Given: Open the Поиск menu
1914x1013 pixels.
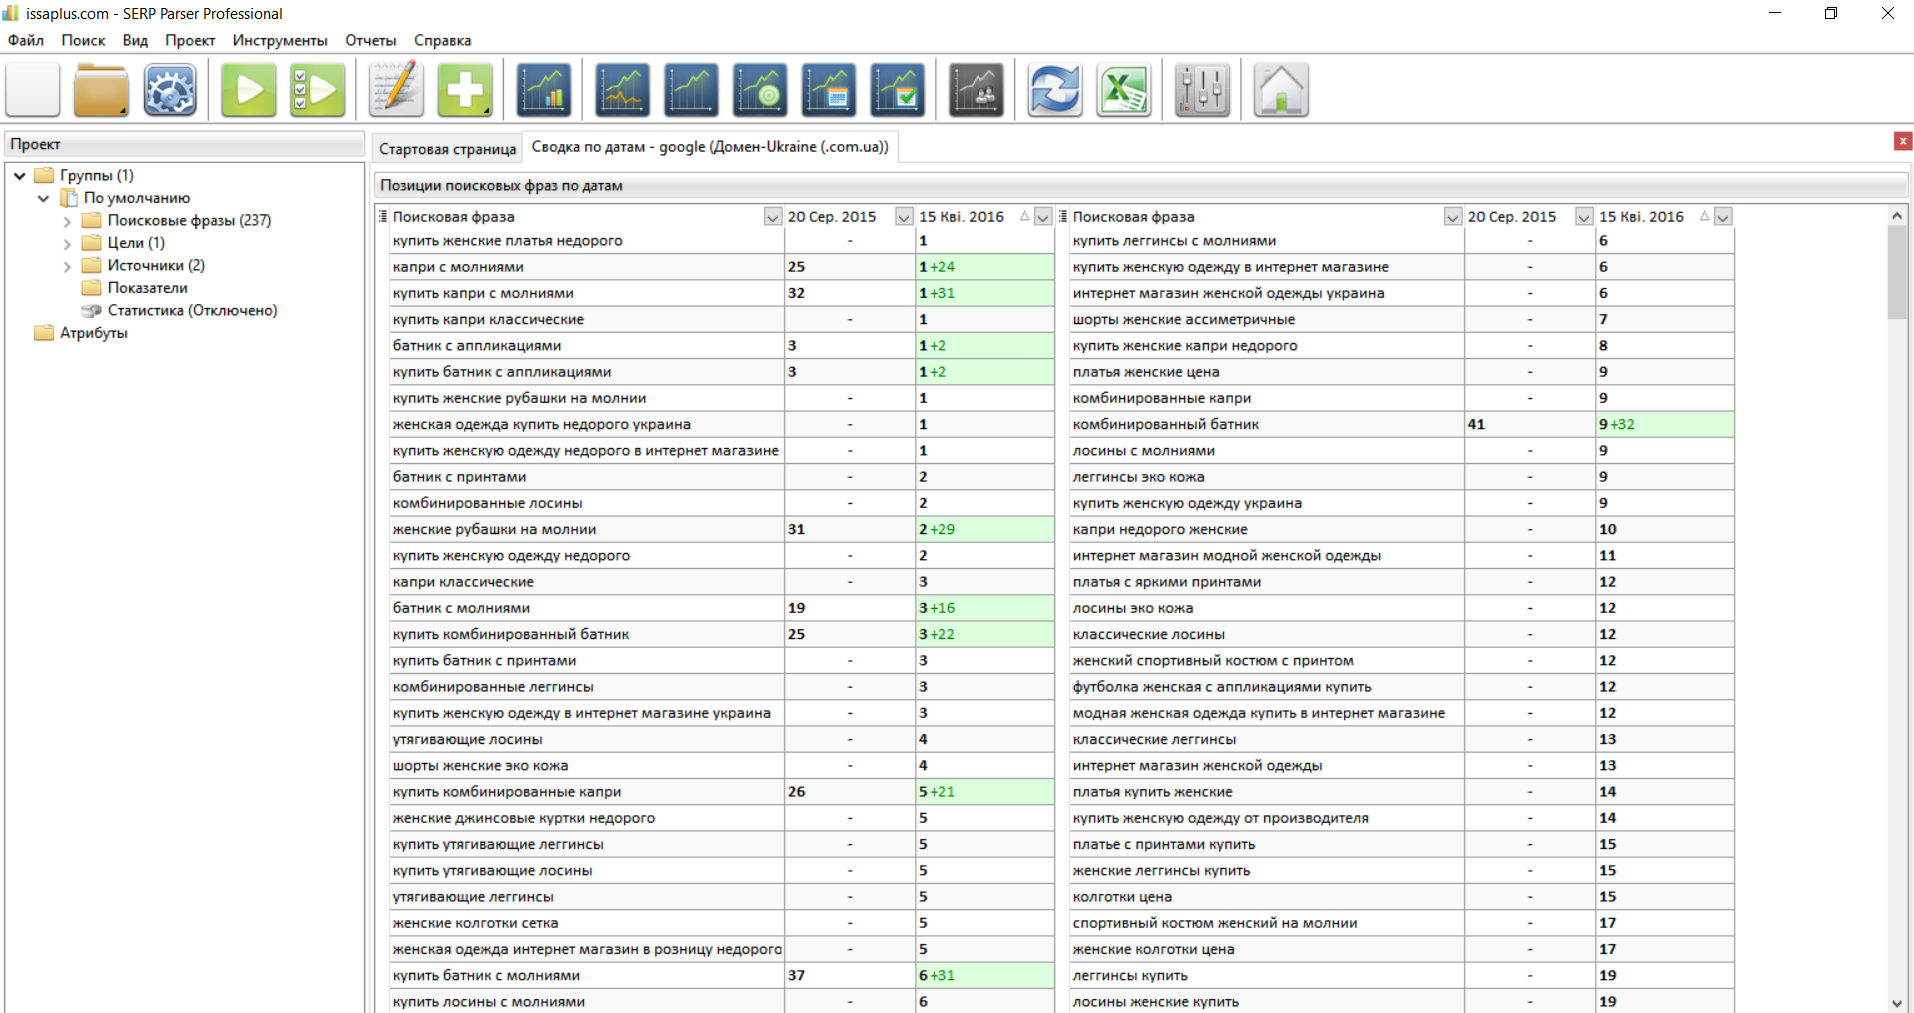Looking at the screenshot, I should tap(83, 40).
